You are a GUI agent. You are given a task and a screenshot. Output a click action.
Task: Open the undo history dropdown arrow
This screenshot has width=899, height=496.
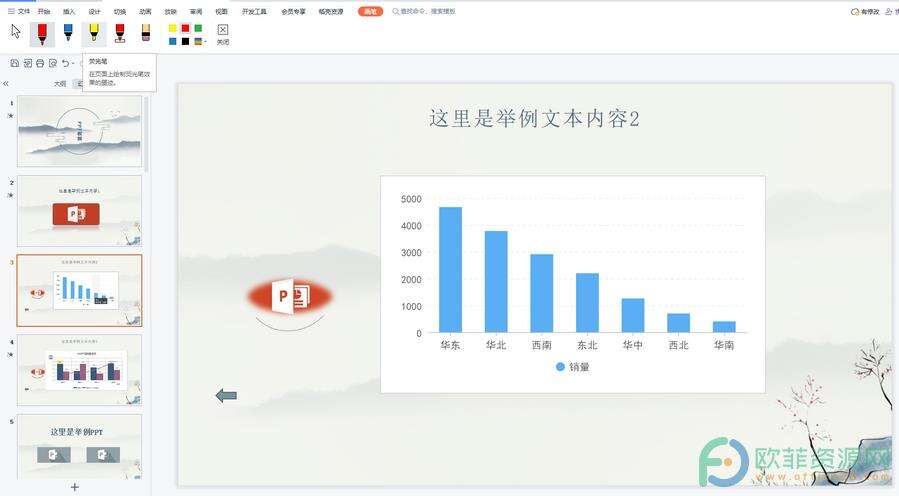pyautogui.click(x=73, y=64)
